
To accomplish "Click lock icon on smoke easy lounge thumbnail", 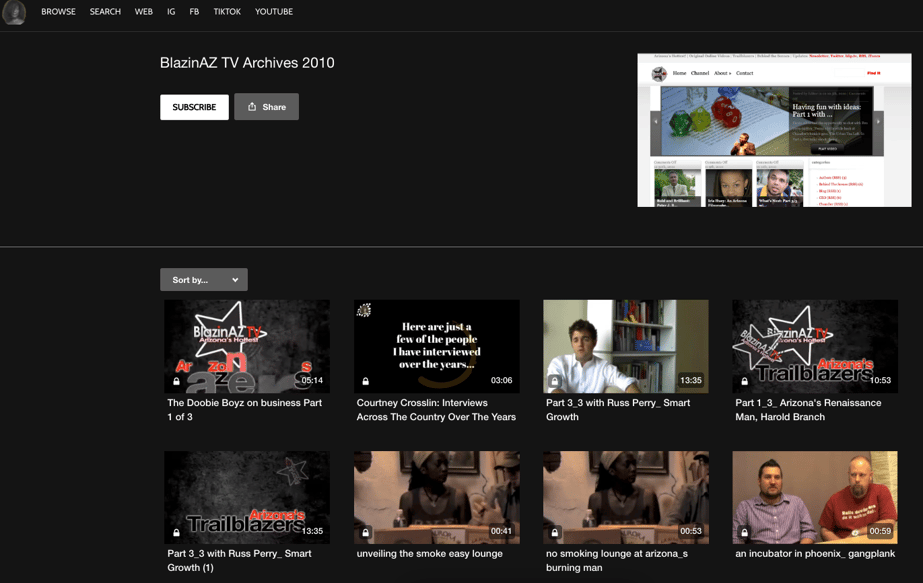I will point(366,532).
